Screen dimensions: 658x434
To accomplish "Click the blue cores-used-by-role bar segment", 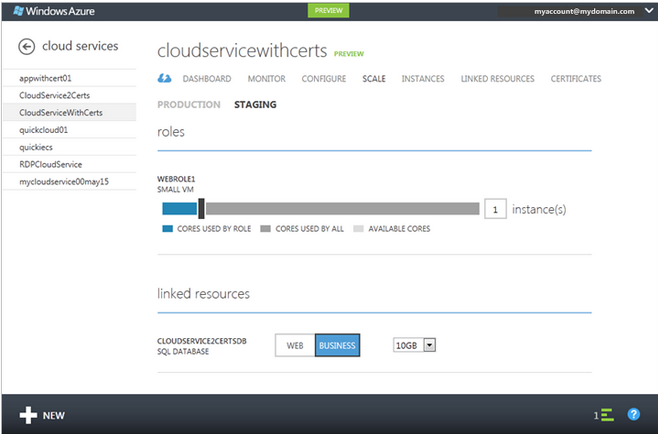I will click(x=180, y=209).
